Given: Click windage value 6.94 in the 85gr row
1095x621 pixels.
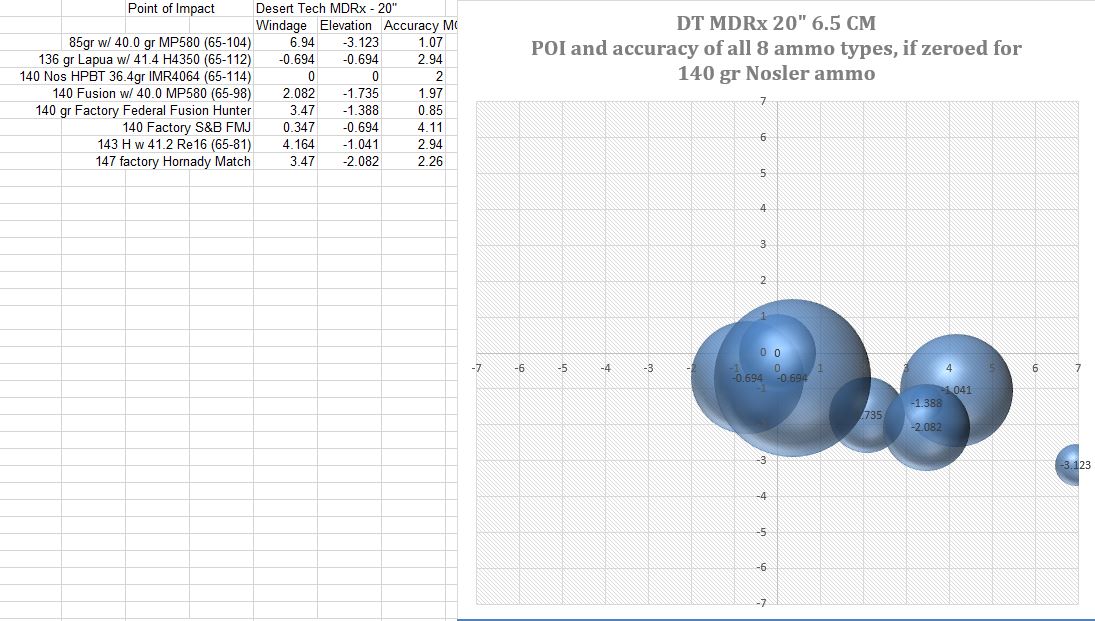Looking at the screenshot, I should pos(302,42).
